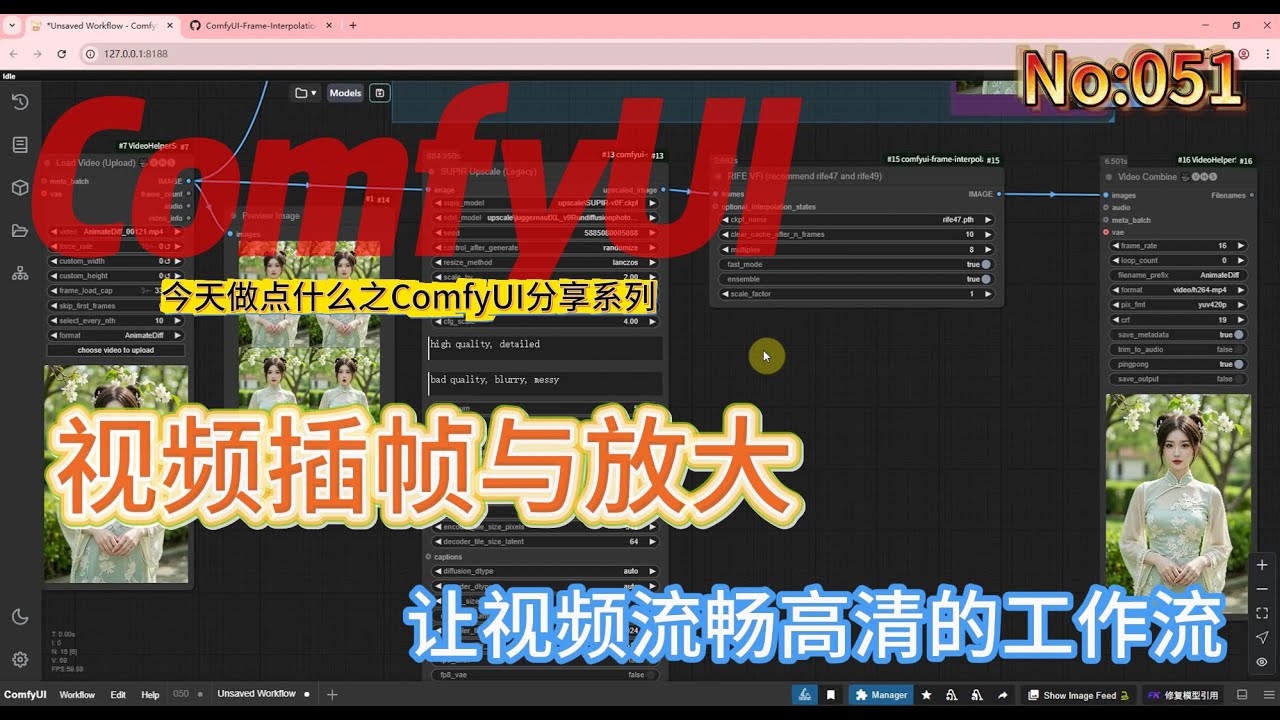This screenshot has height=720, width=1280.
Task: Open the queue history sidebar icon
Action: (x=20, y=101)
